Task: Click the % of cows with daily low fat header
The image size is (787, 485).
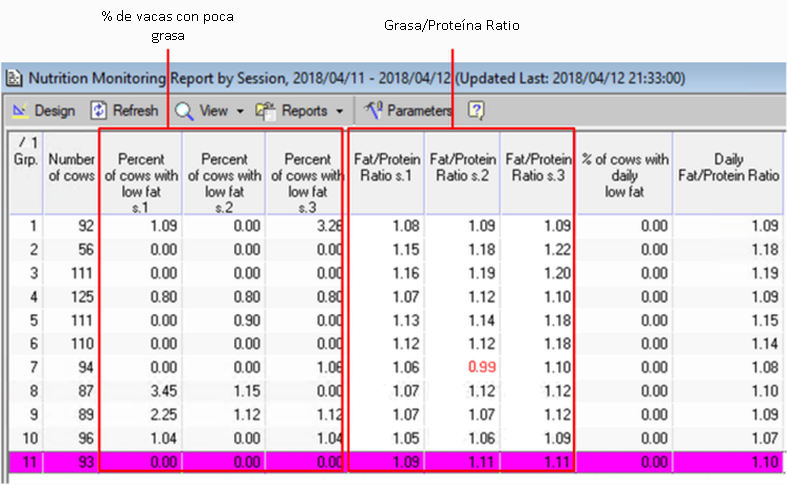Action: (625, 175)
